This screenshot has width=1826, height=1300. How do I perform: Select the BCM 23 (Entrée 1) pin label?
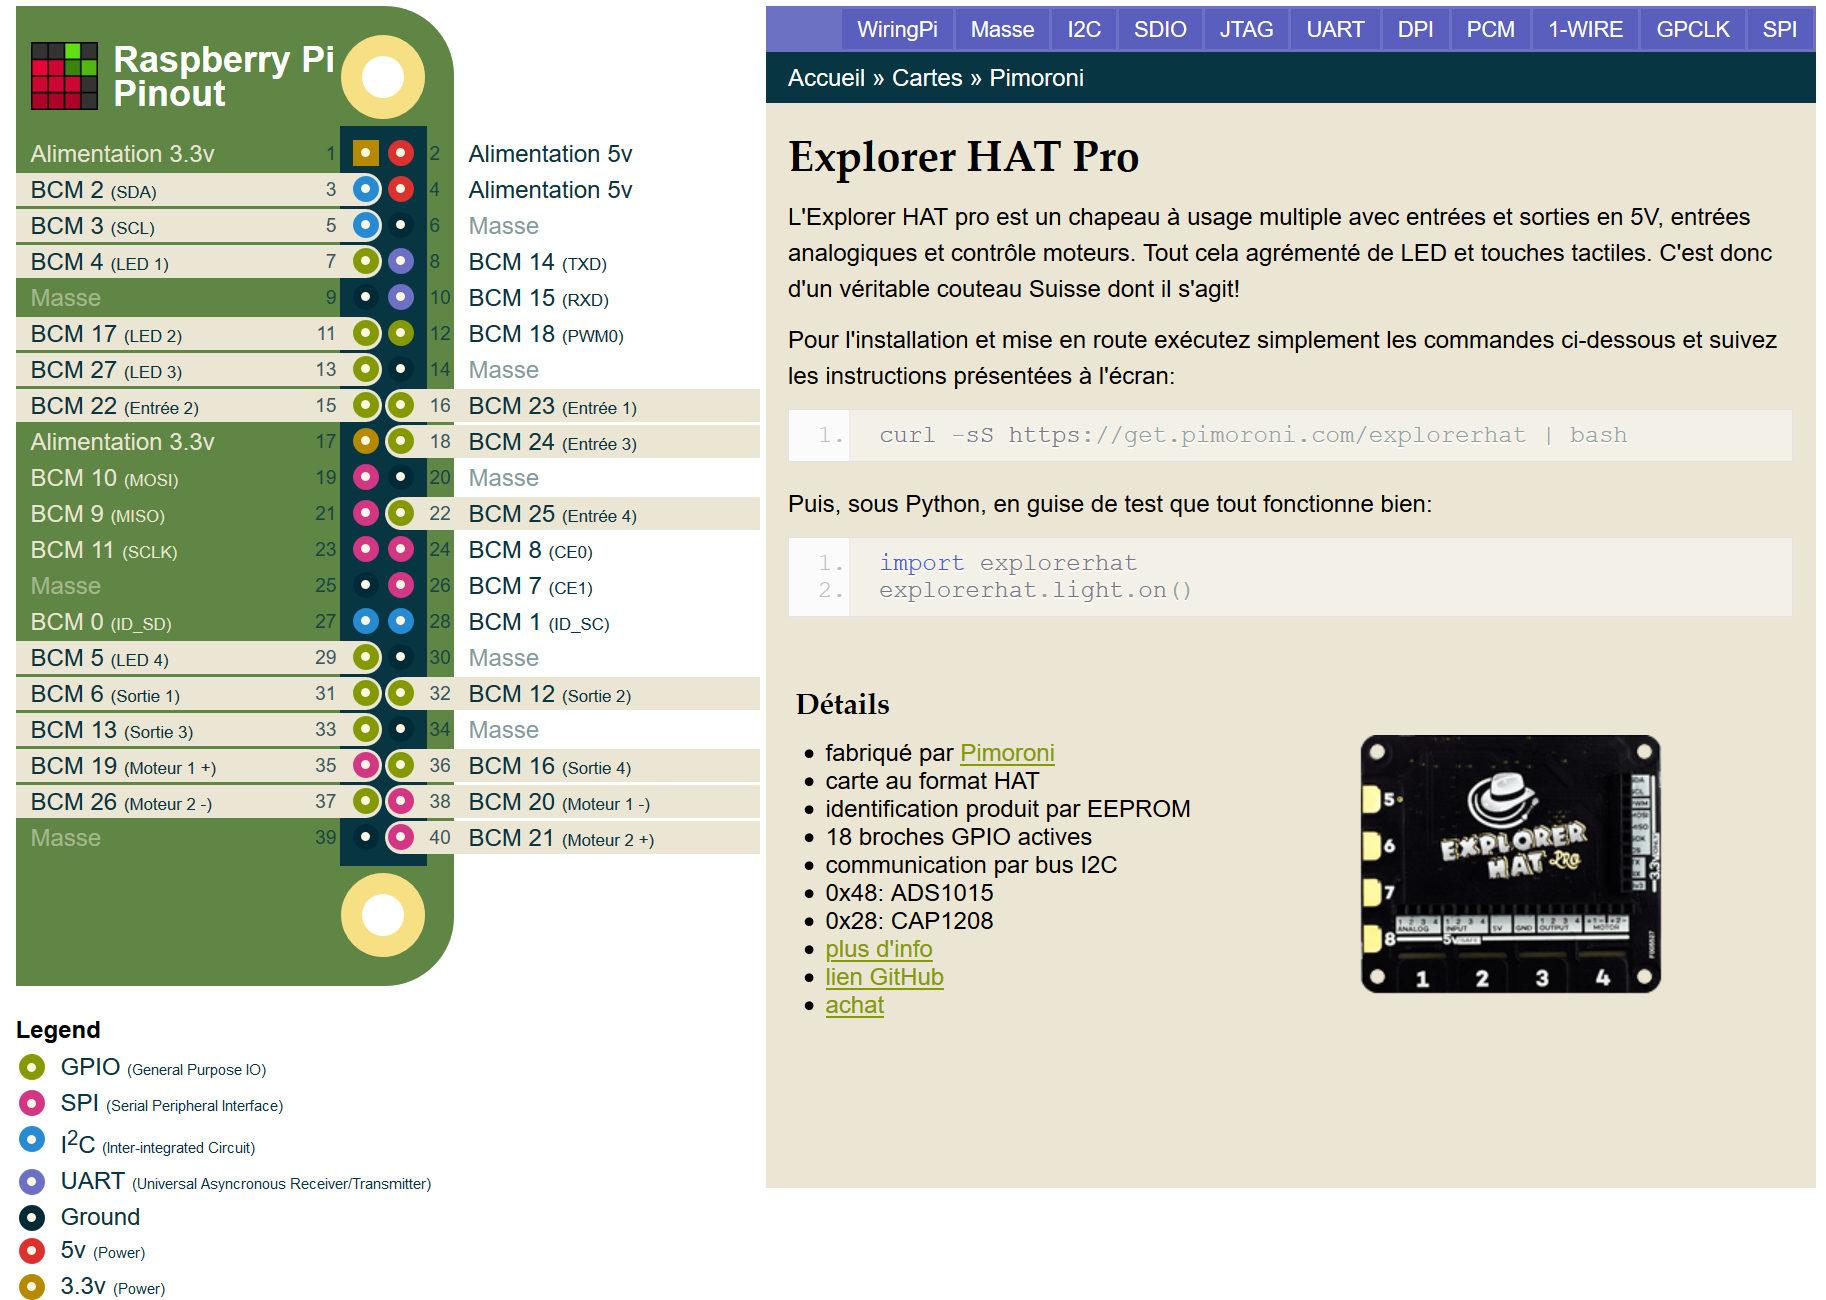tap(553, 406)
